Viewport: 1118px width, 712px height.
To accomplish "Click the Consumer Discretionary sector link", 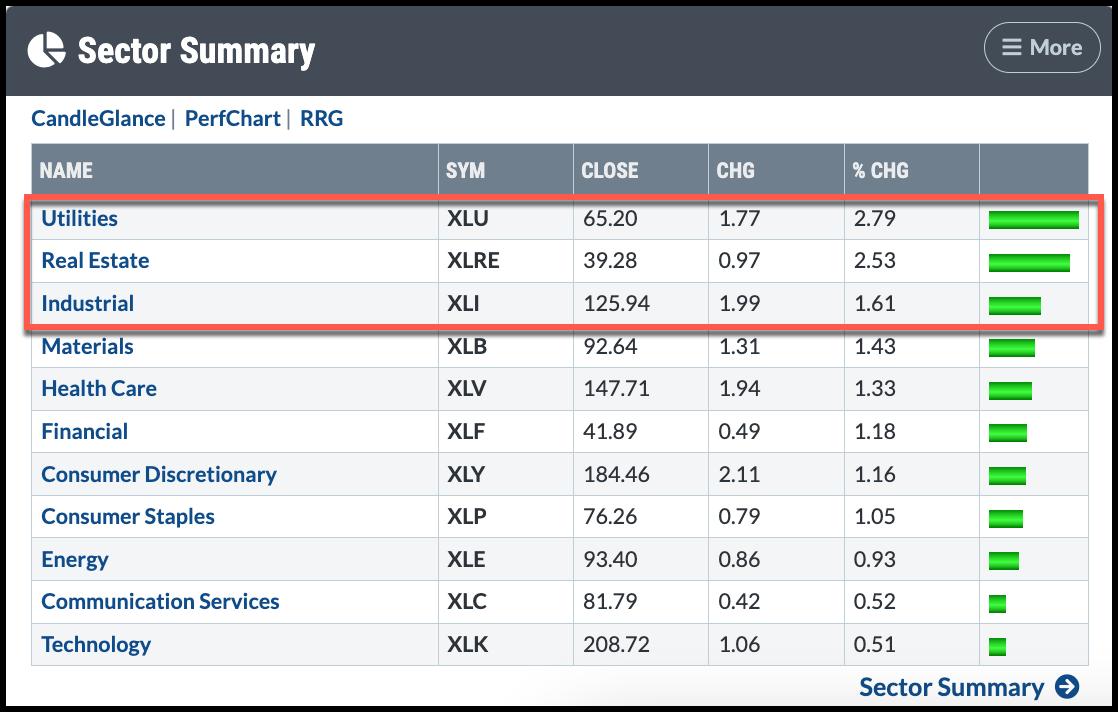I will pyautogui.click(x=159, y=474).
